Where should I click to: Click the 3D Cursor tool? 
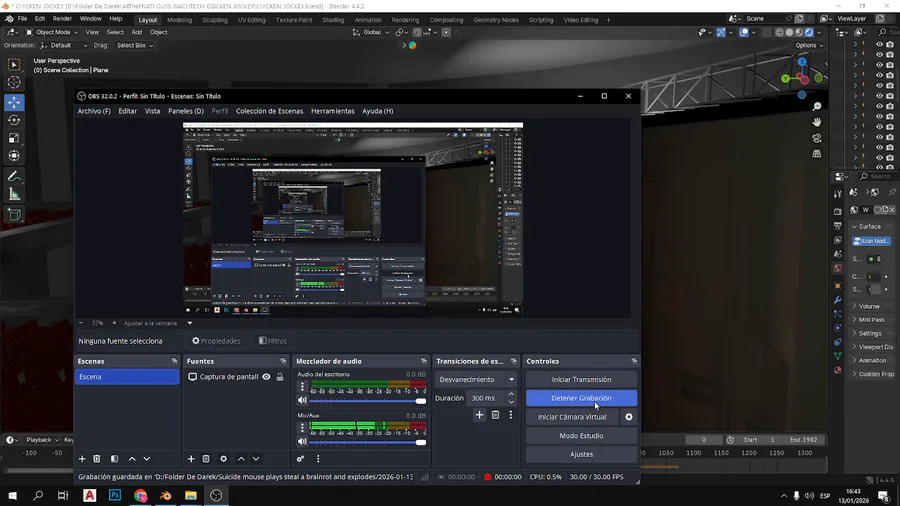click(14, 82)
